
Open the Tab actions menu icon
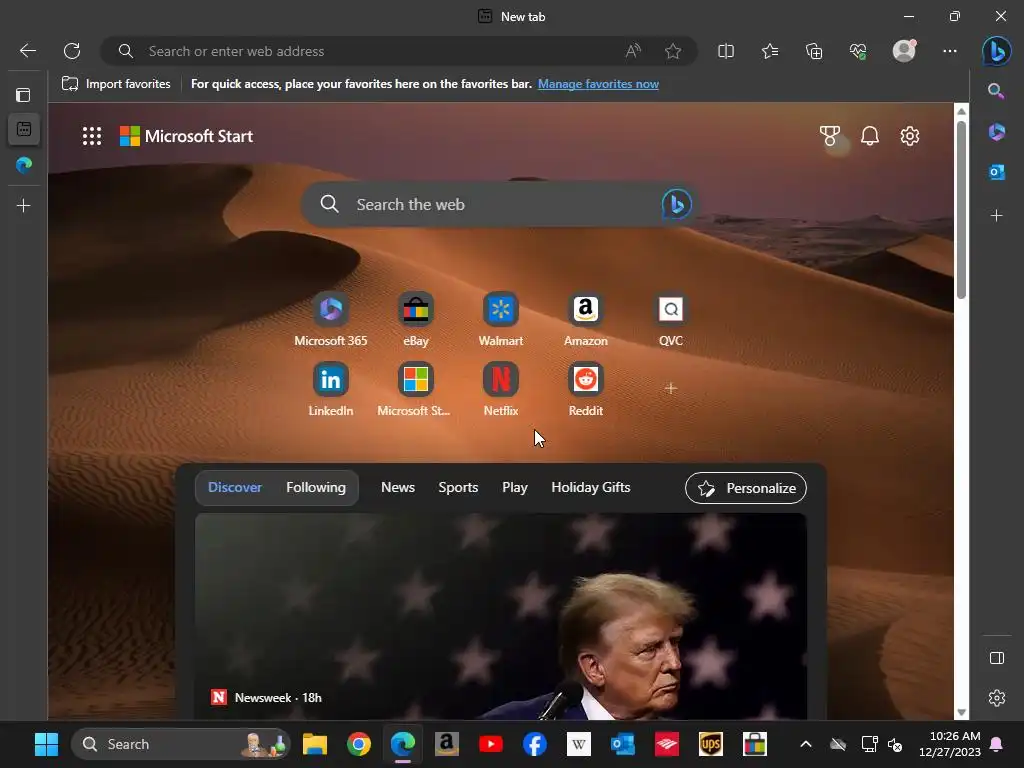click(x=24, y=95)
